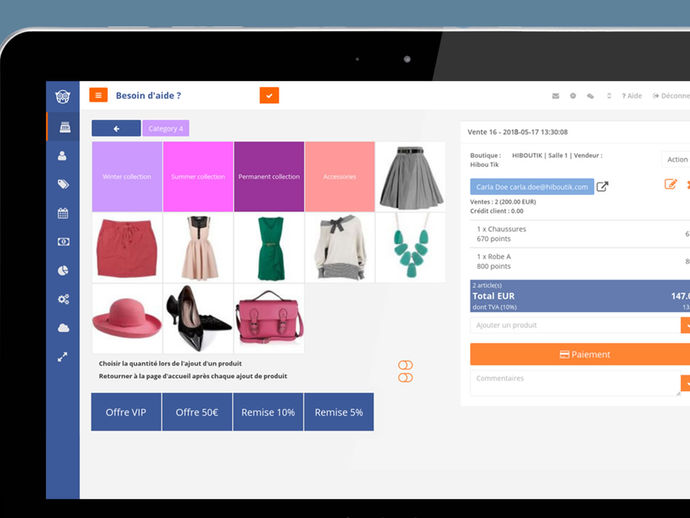Select the Category 4 tab
690x518 pixels.
click(166, 129)
